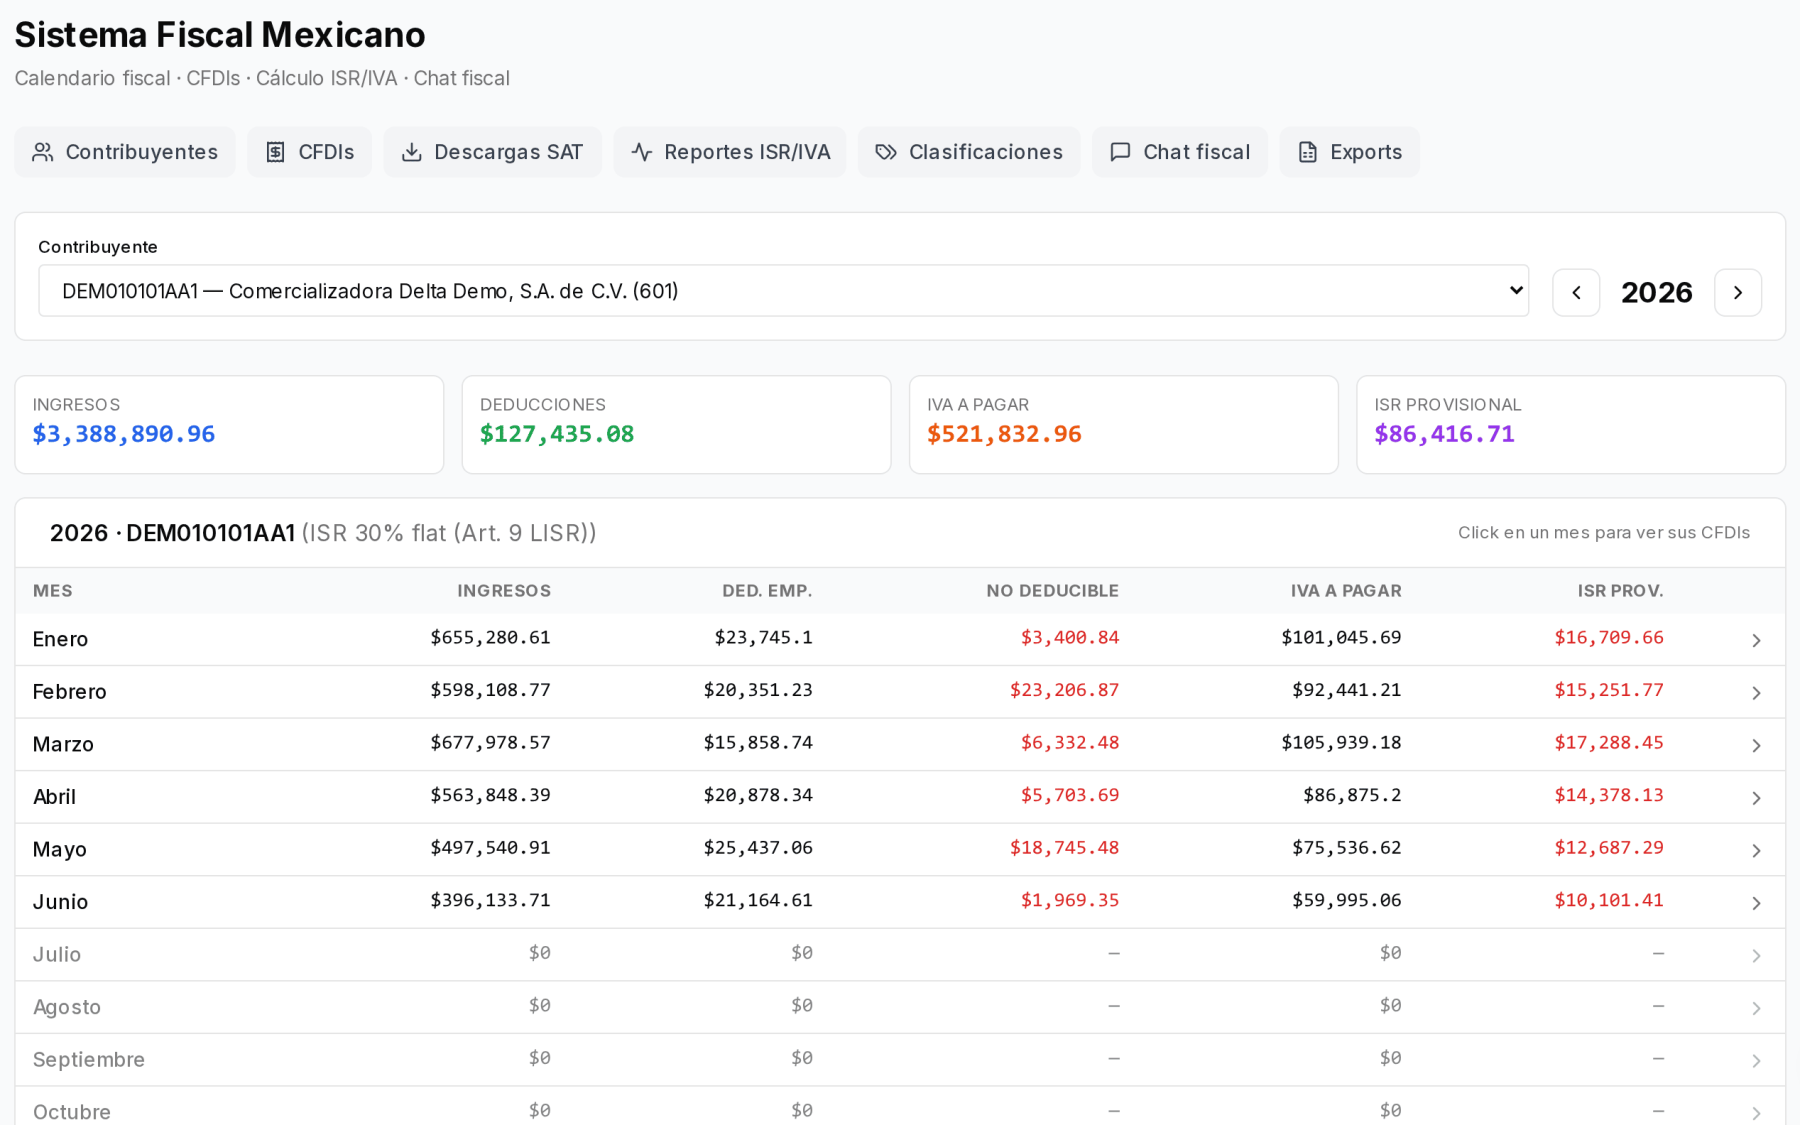Viewport: 1800px width, 1125px height.
Task: Click the Descargas SAT download icon
Action: [x=411, y=152]
